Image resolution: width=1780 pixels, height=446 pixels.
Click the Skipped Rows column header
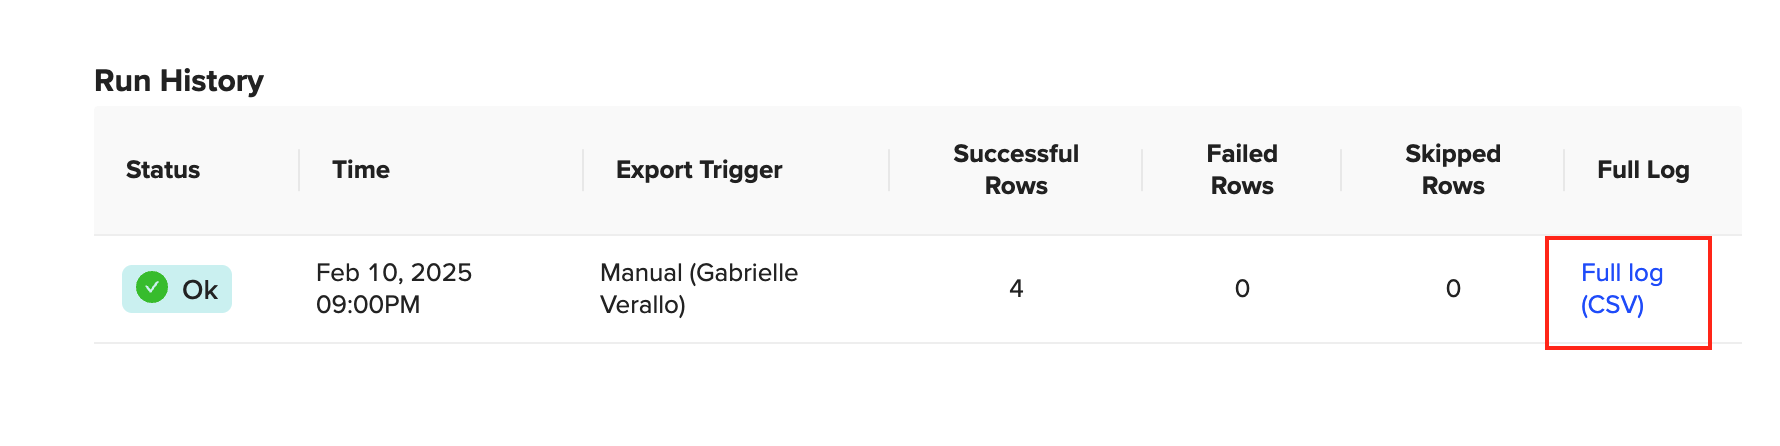click(1452, 170)
